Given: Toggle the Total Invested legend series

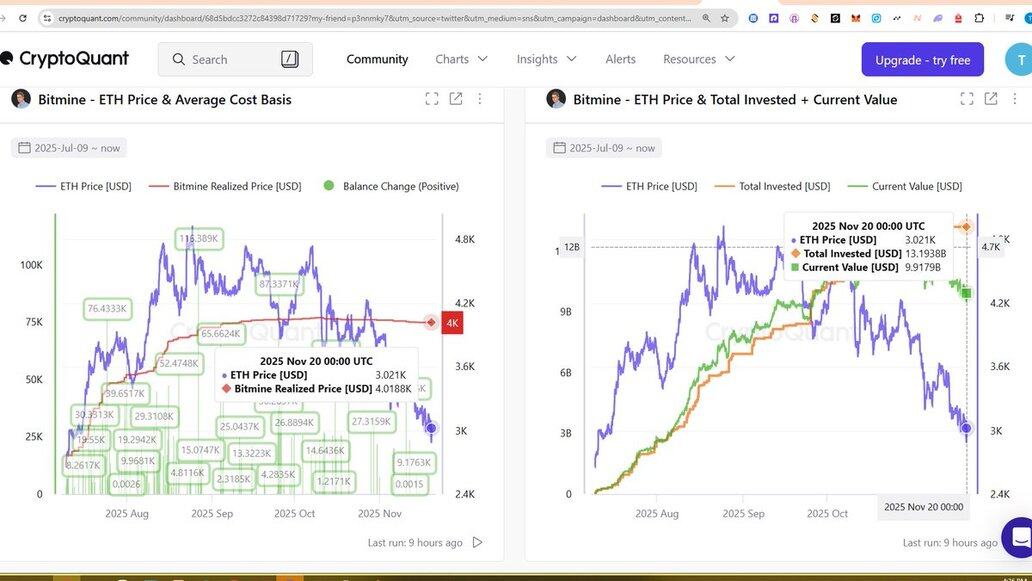Looking at the screenshot, I should tap(772, 186).
